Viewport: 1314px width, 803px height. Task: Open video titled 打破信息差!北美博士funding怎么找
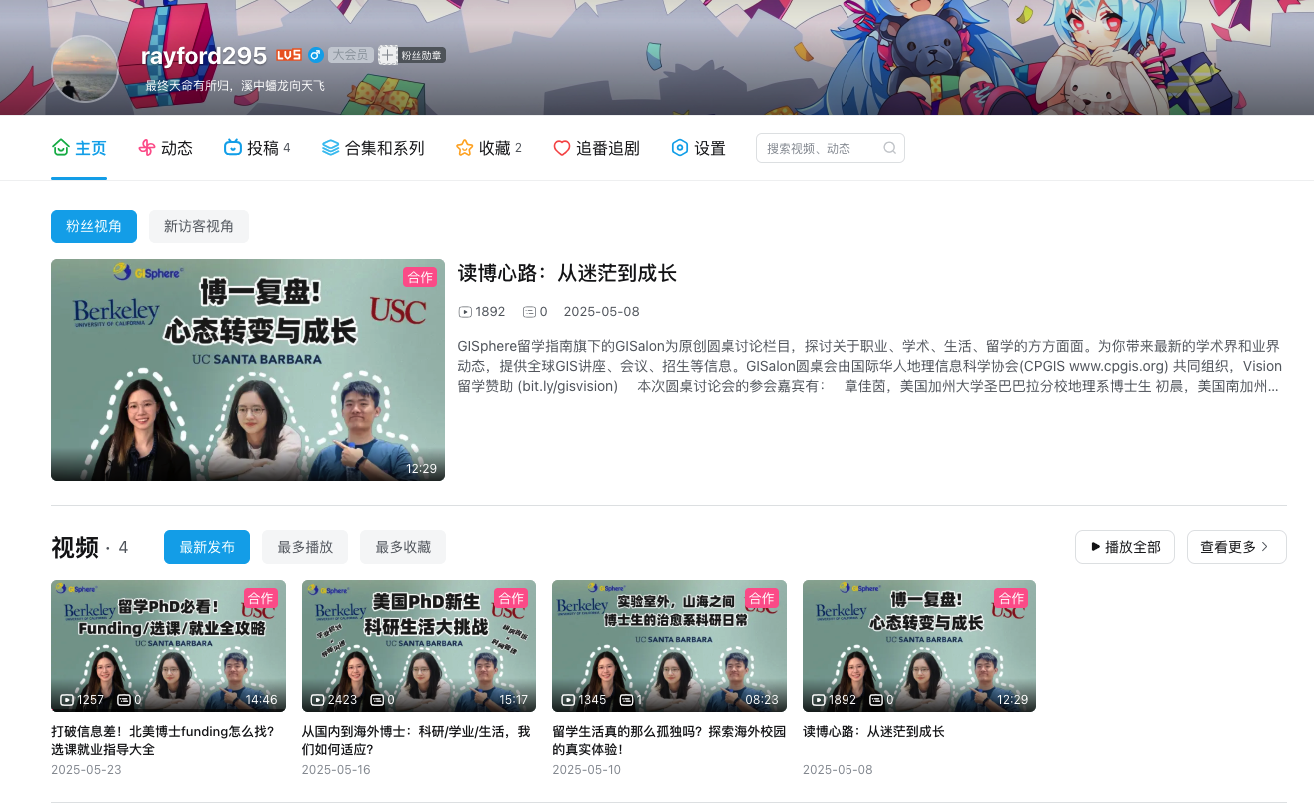pos(163,740)
